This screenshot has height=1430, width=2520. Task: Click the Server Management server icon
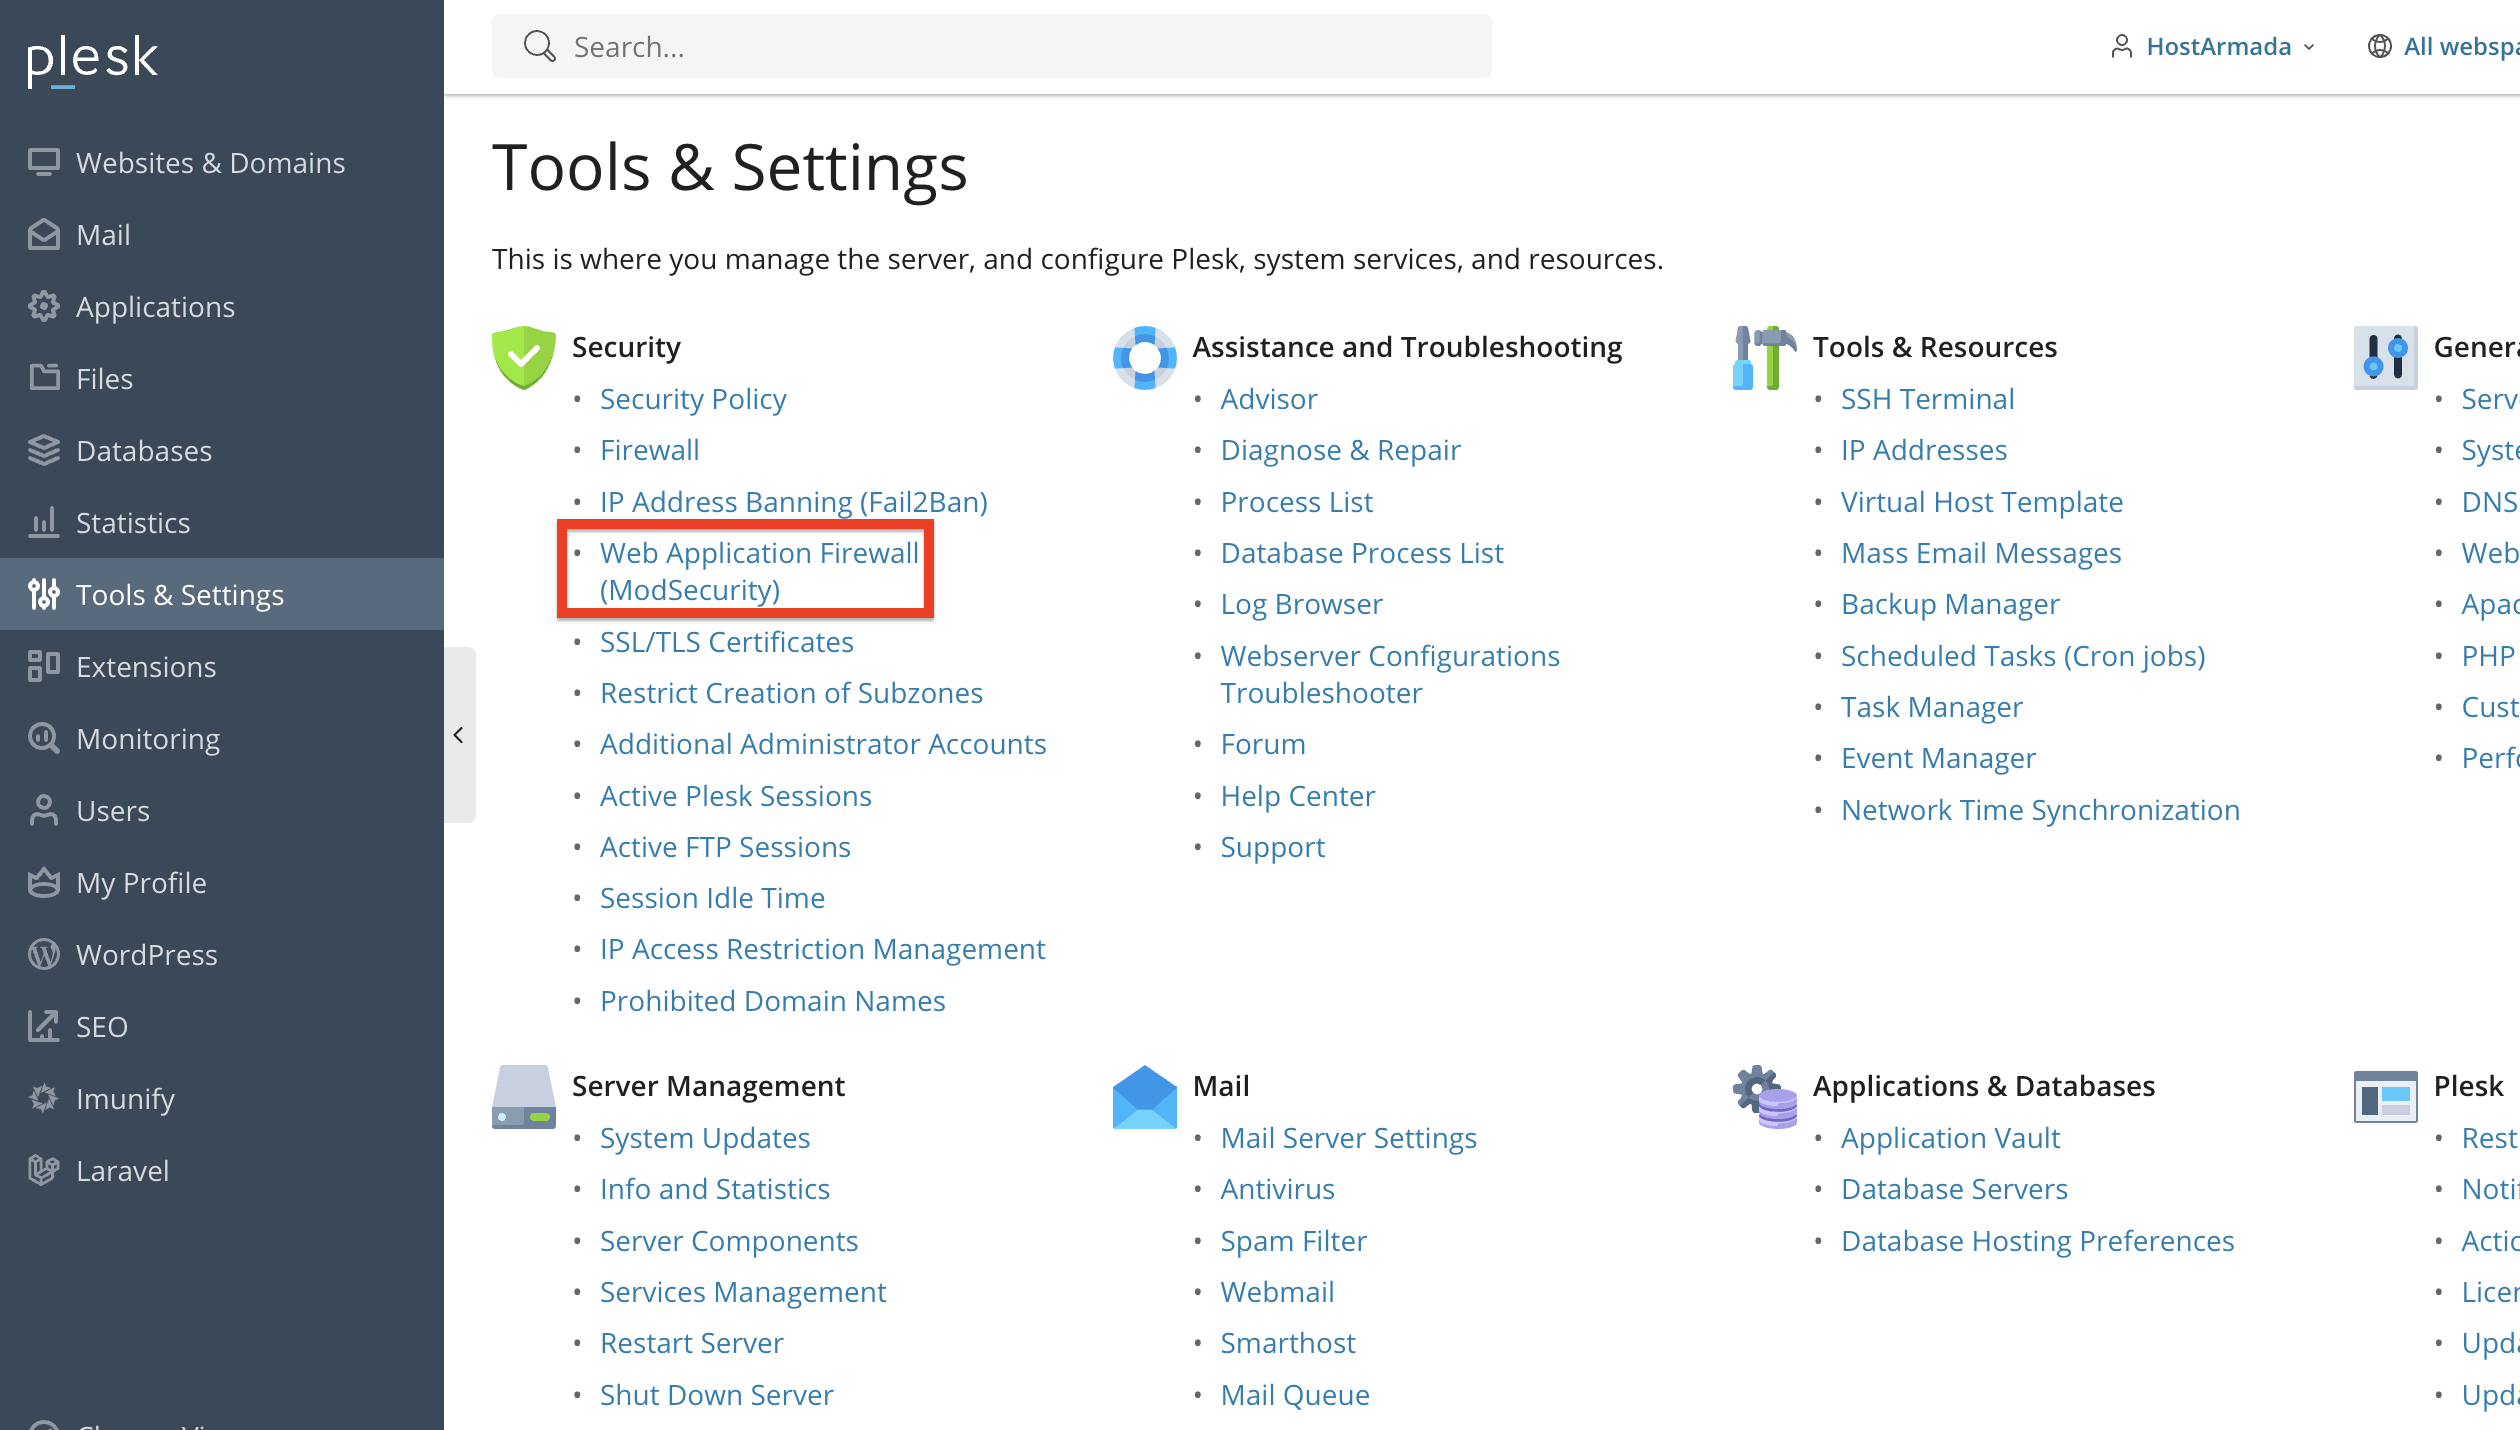tap(523, 1097)
